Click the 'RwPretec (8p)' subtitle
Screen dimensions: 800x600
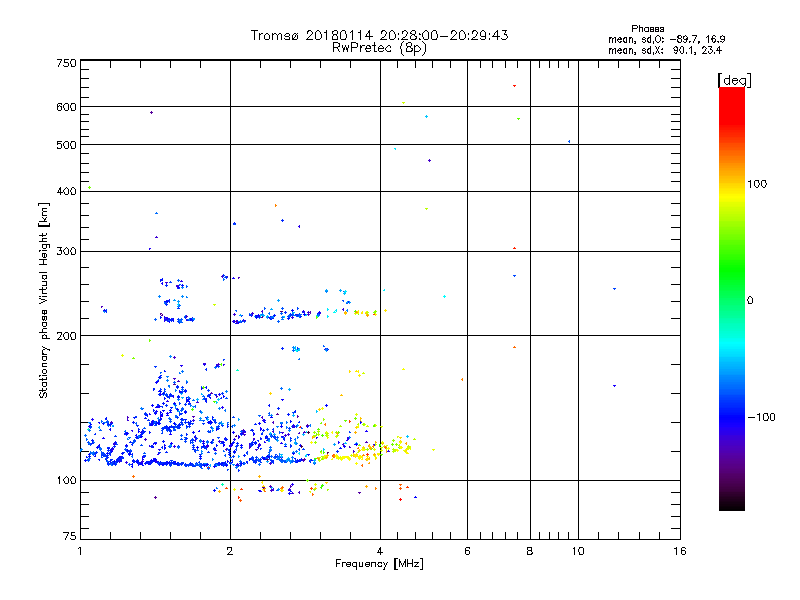[379, 48]
